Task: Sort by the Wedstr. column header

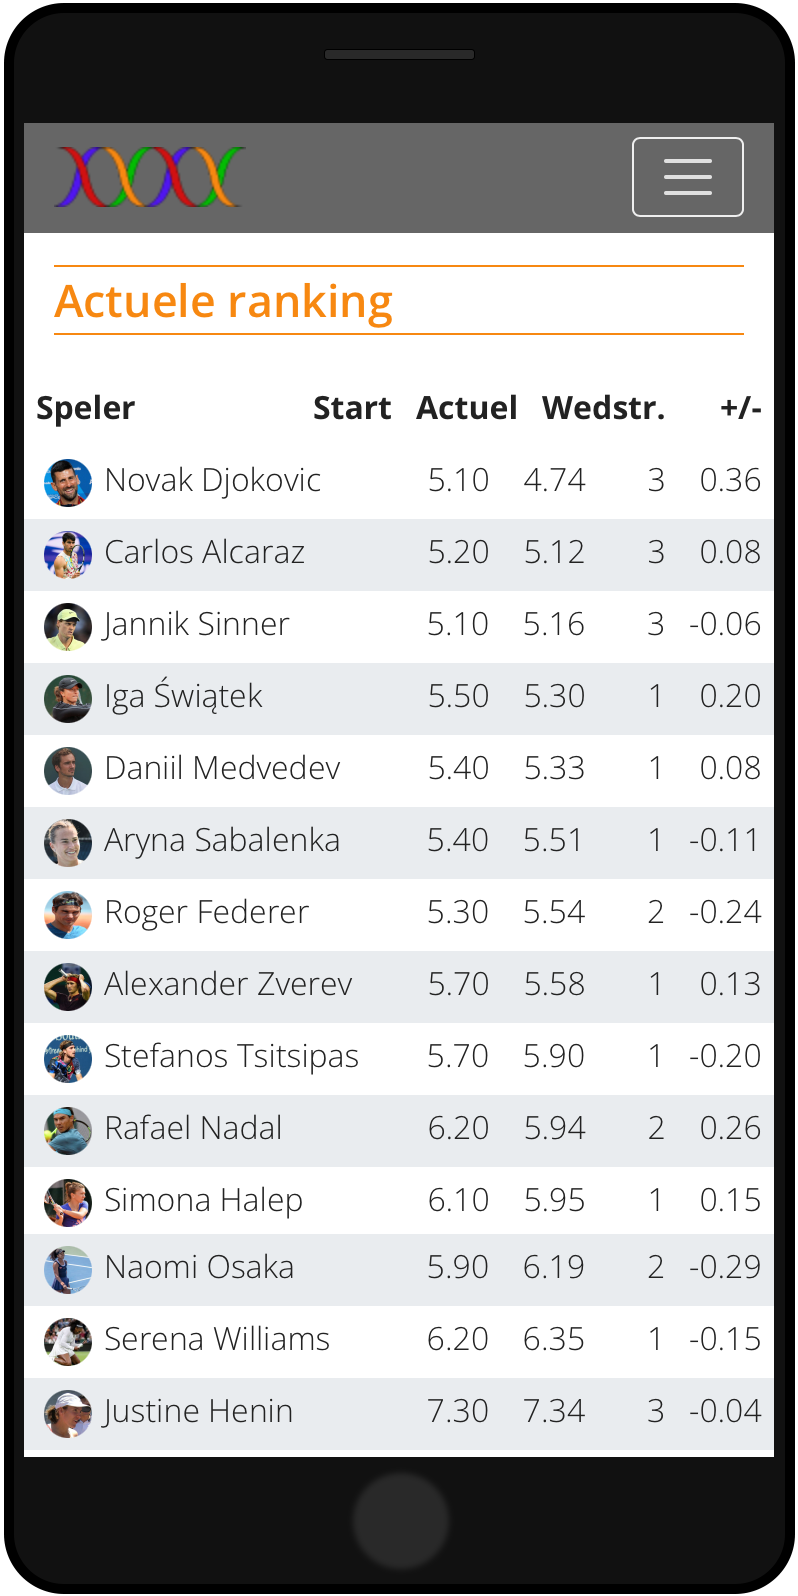Action: [x=603, y=408]
